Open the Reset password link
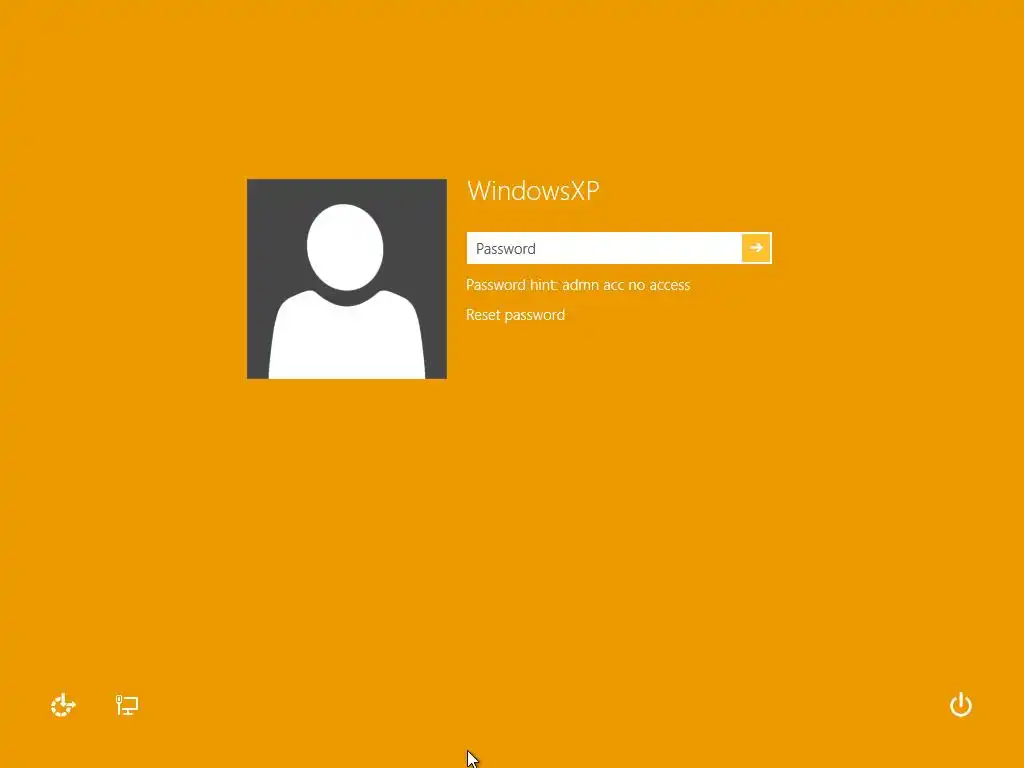 (515, 315)
